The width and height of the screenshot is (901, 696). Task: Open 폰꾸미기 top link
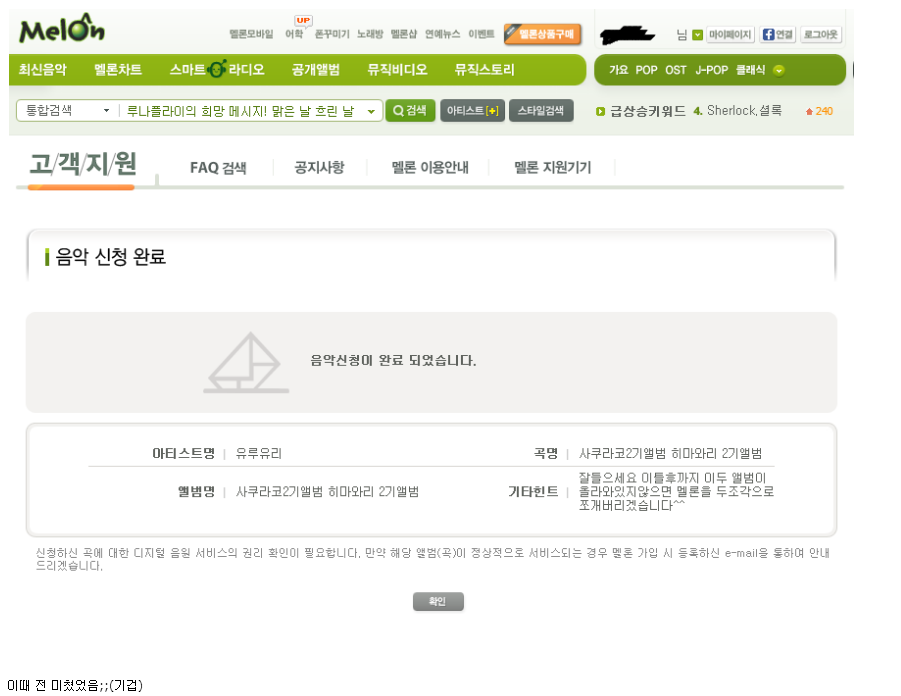pyautogui.click(x=332, y=34)
